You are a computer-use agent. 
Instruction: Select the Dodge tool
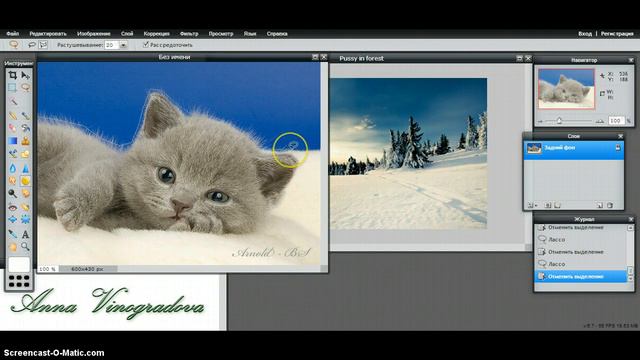(13, 193)
